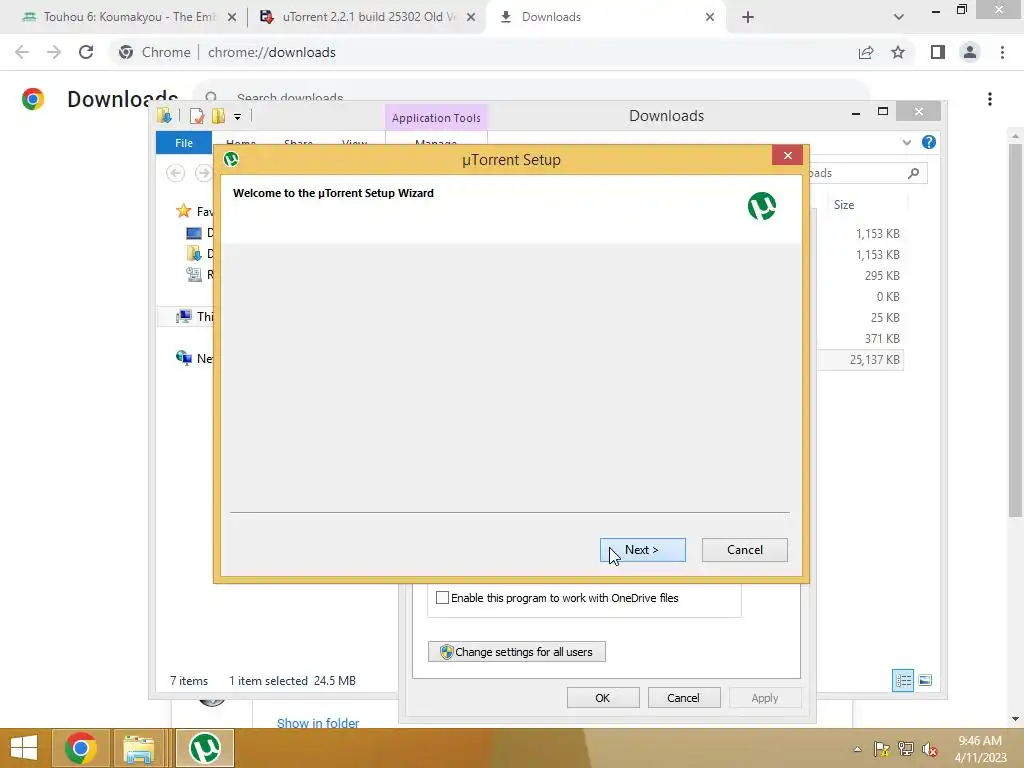
Task: Open Windows Start button
Action: [24, 748]
